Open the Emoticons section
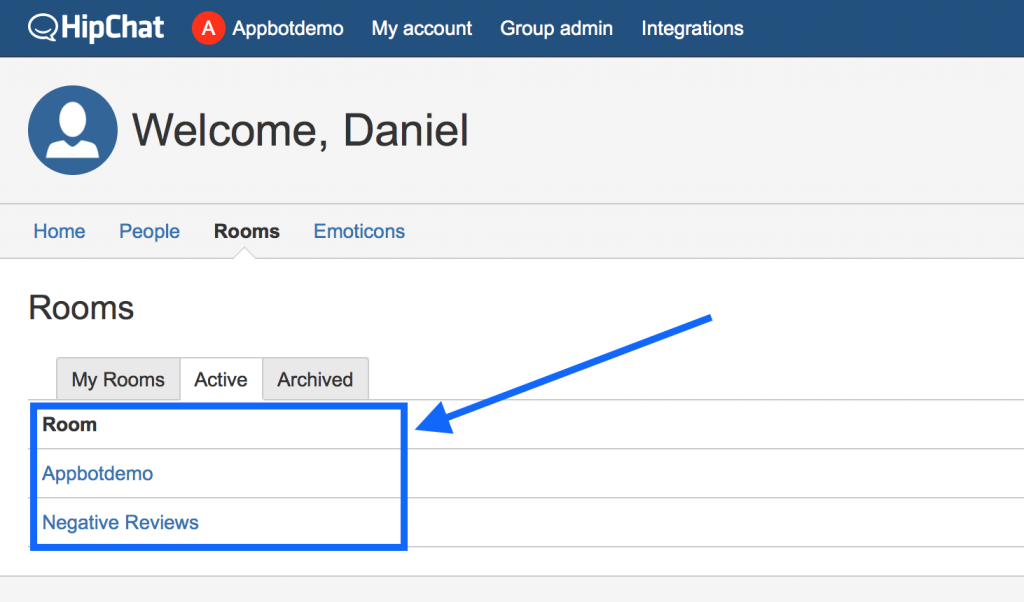This screenshot has width=1024, height=602. pyautogui.click(x=359, y=231)
